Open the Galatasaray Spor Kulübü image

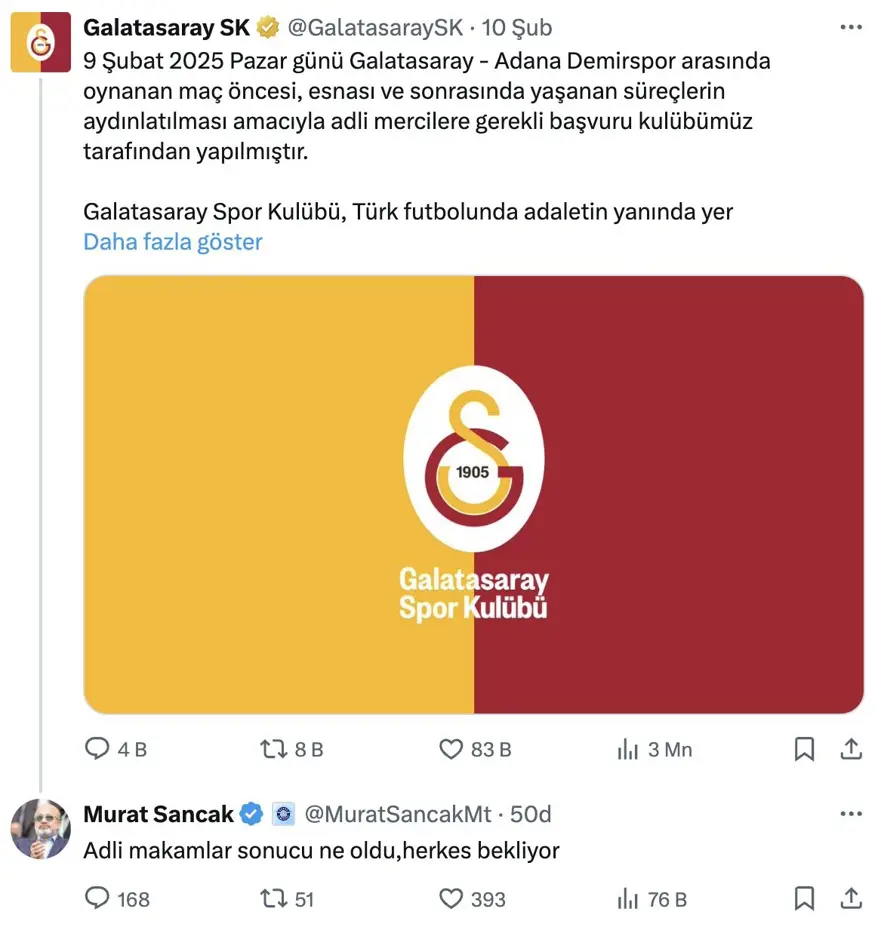(473, 495)
